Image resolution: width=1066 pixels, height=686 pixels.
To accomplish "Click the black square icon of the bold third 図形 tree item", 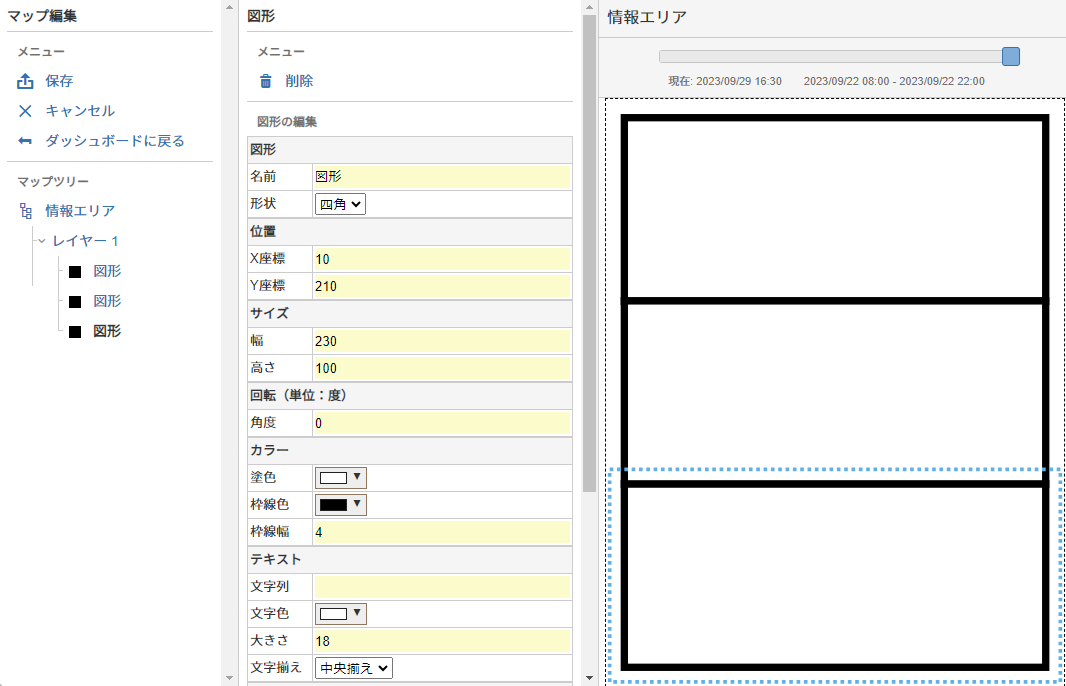I will 75,331.
